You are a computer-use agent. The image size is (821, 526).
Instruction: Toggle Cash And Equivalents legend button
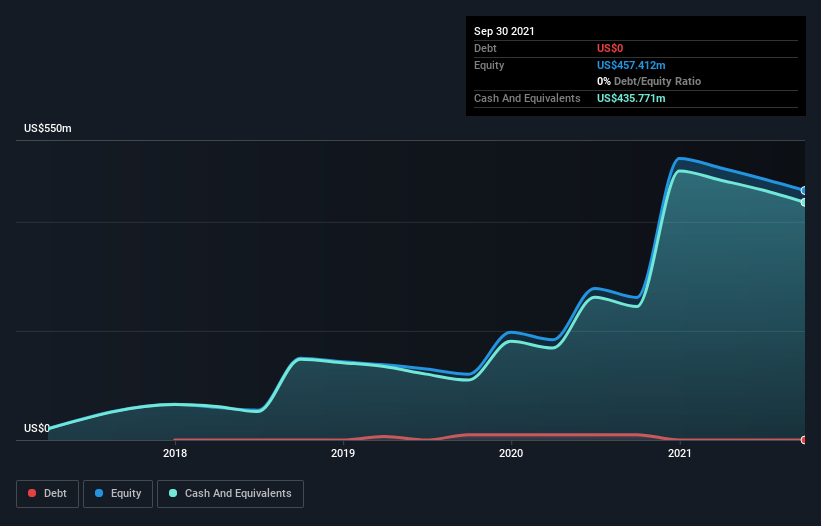point(230,494)
